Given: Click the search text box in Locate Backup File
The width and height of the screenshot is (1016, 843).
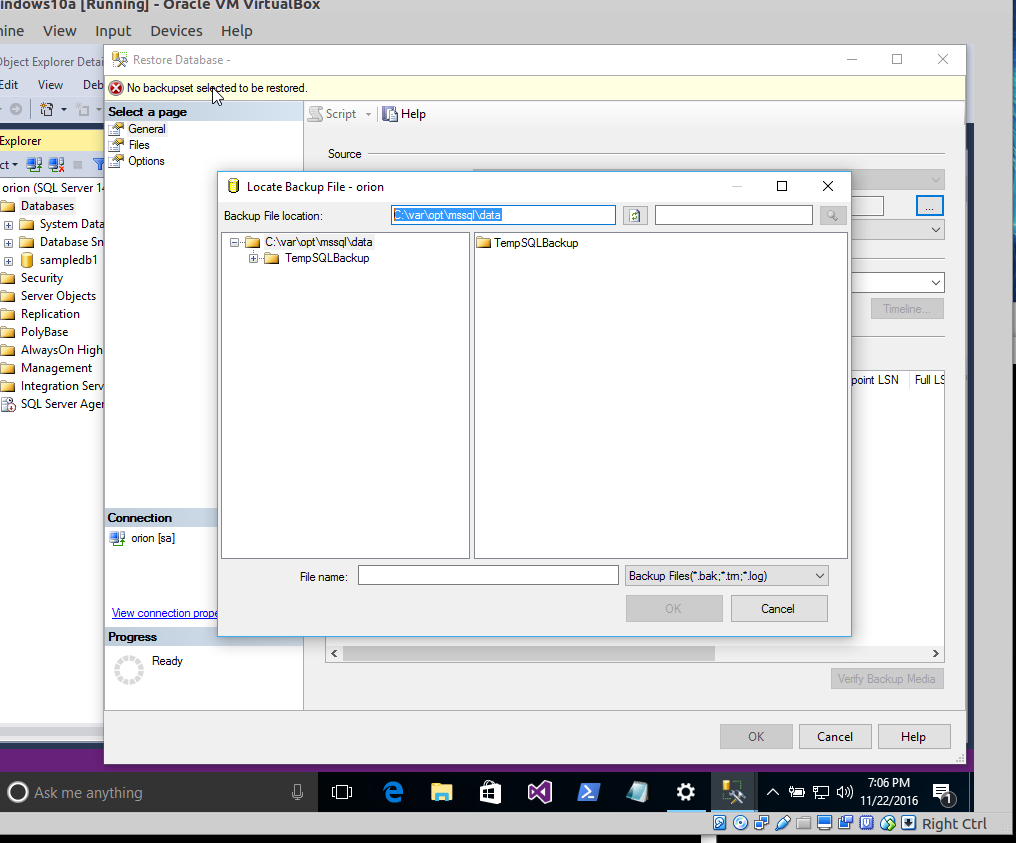Looking at the screenshot, I should pyautogui.click(x=733, y=215).
